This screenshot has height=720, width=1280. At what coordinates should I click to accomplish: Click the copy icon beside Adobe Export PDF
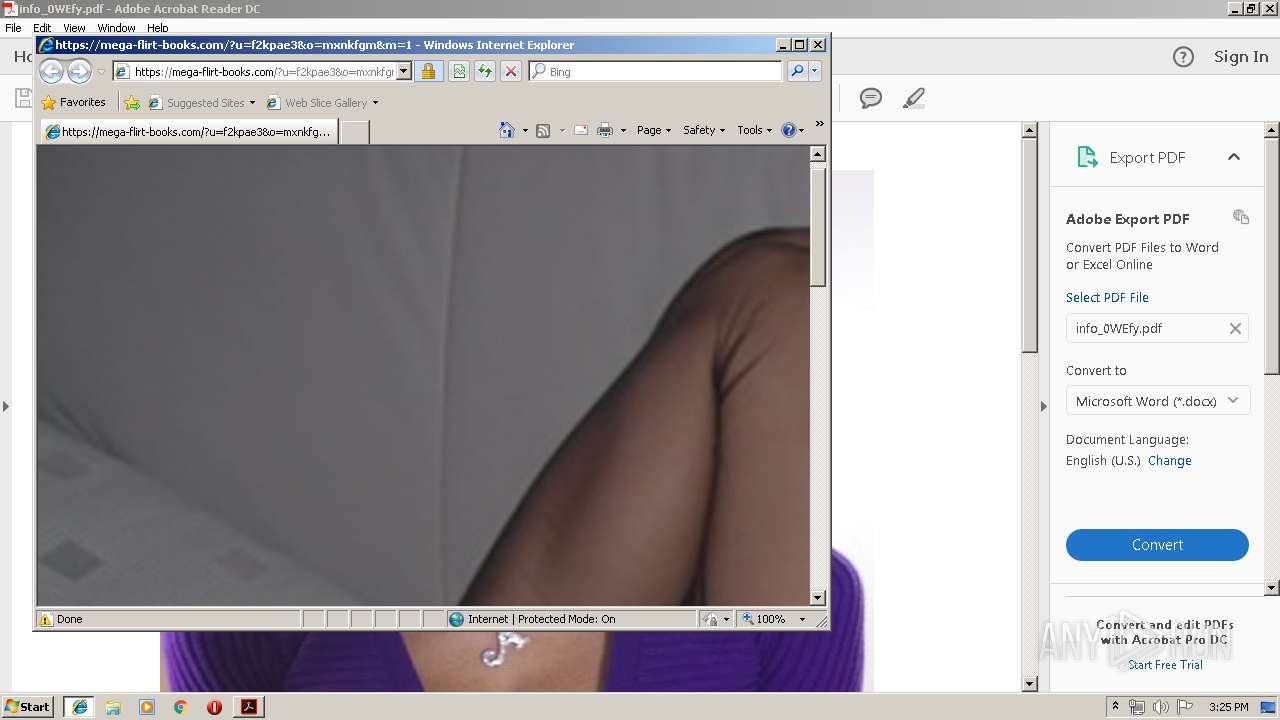click(1241, 217)
